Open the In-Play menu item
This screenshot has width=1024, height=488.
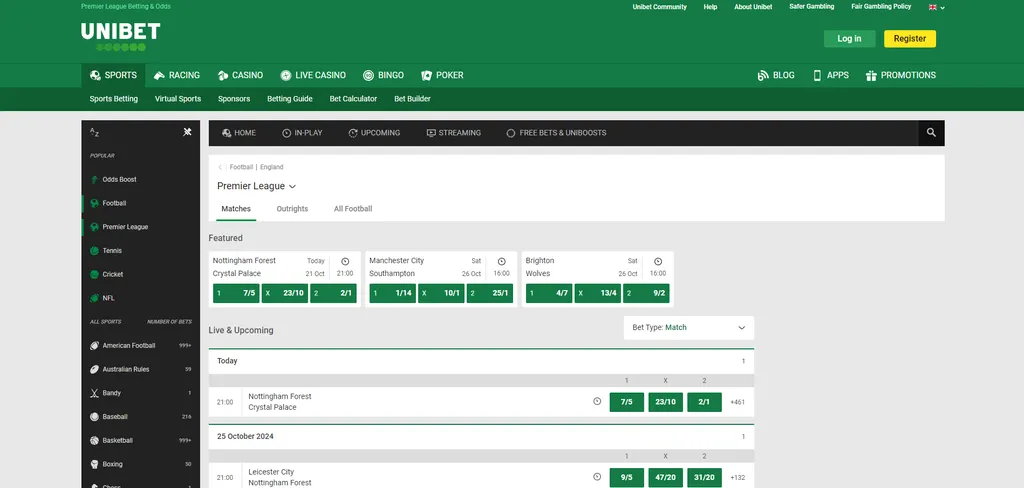[302, 133]
